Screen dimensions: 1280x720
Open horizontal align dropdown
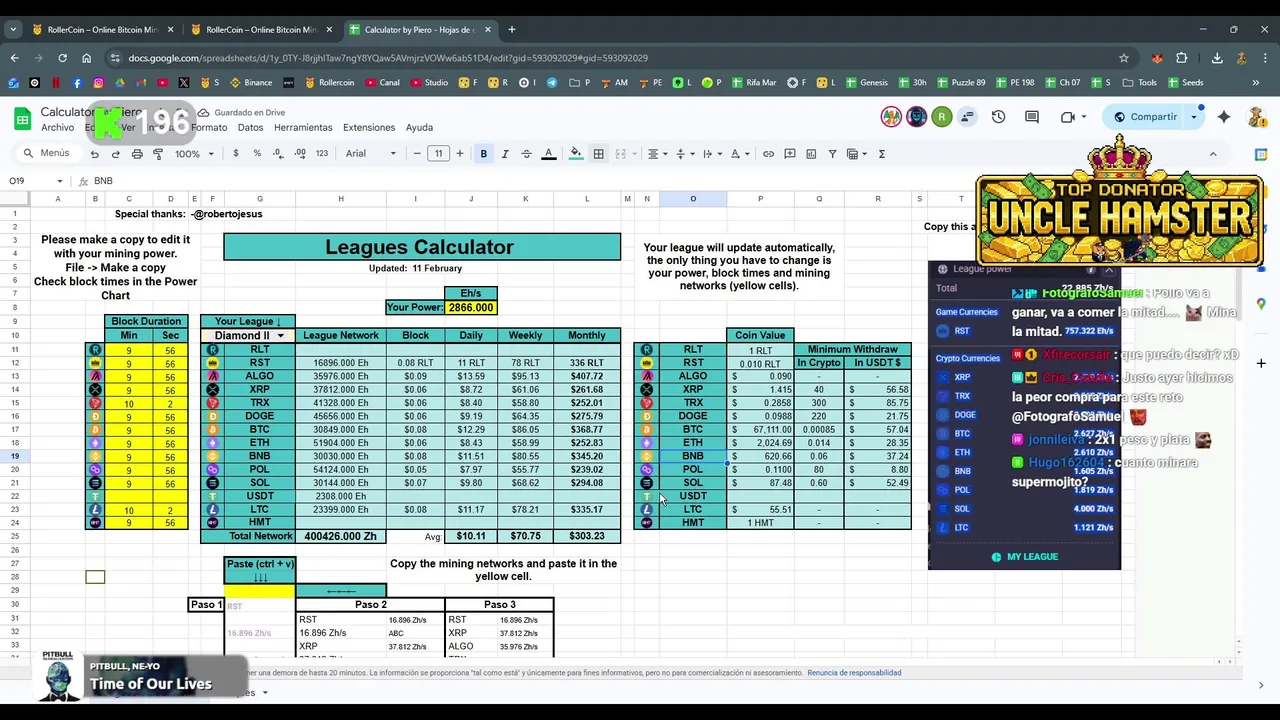656,154
